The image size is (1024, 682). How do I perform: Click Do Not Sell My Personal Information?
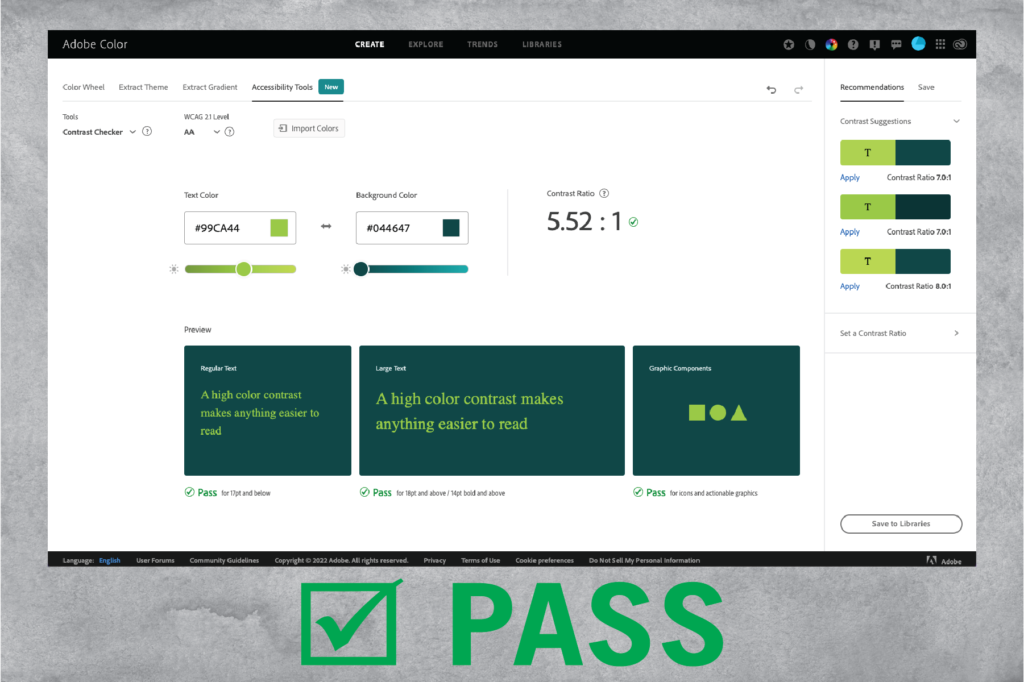pyautogui.click(x=645, y=560)
